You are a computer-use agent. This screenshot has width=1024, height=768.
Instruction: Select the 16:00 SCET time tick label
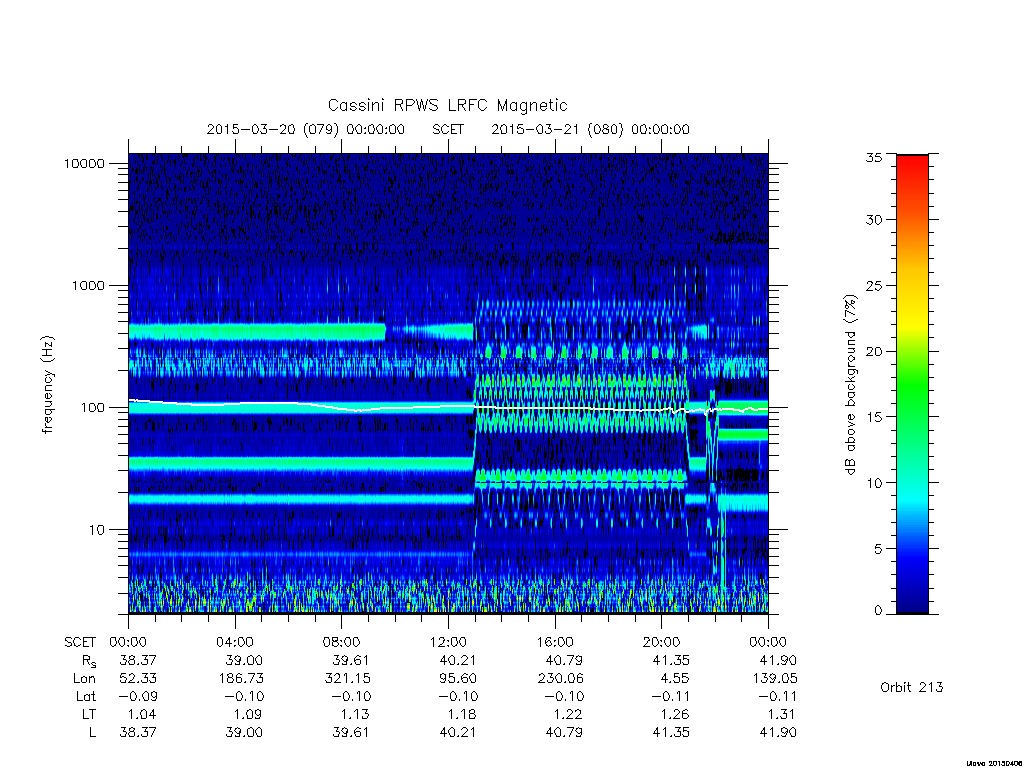(555, 642)
